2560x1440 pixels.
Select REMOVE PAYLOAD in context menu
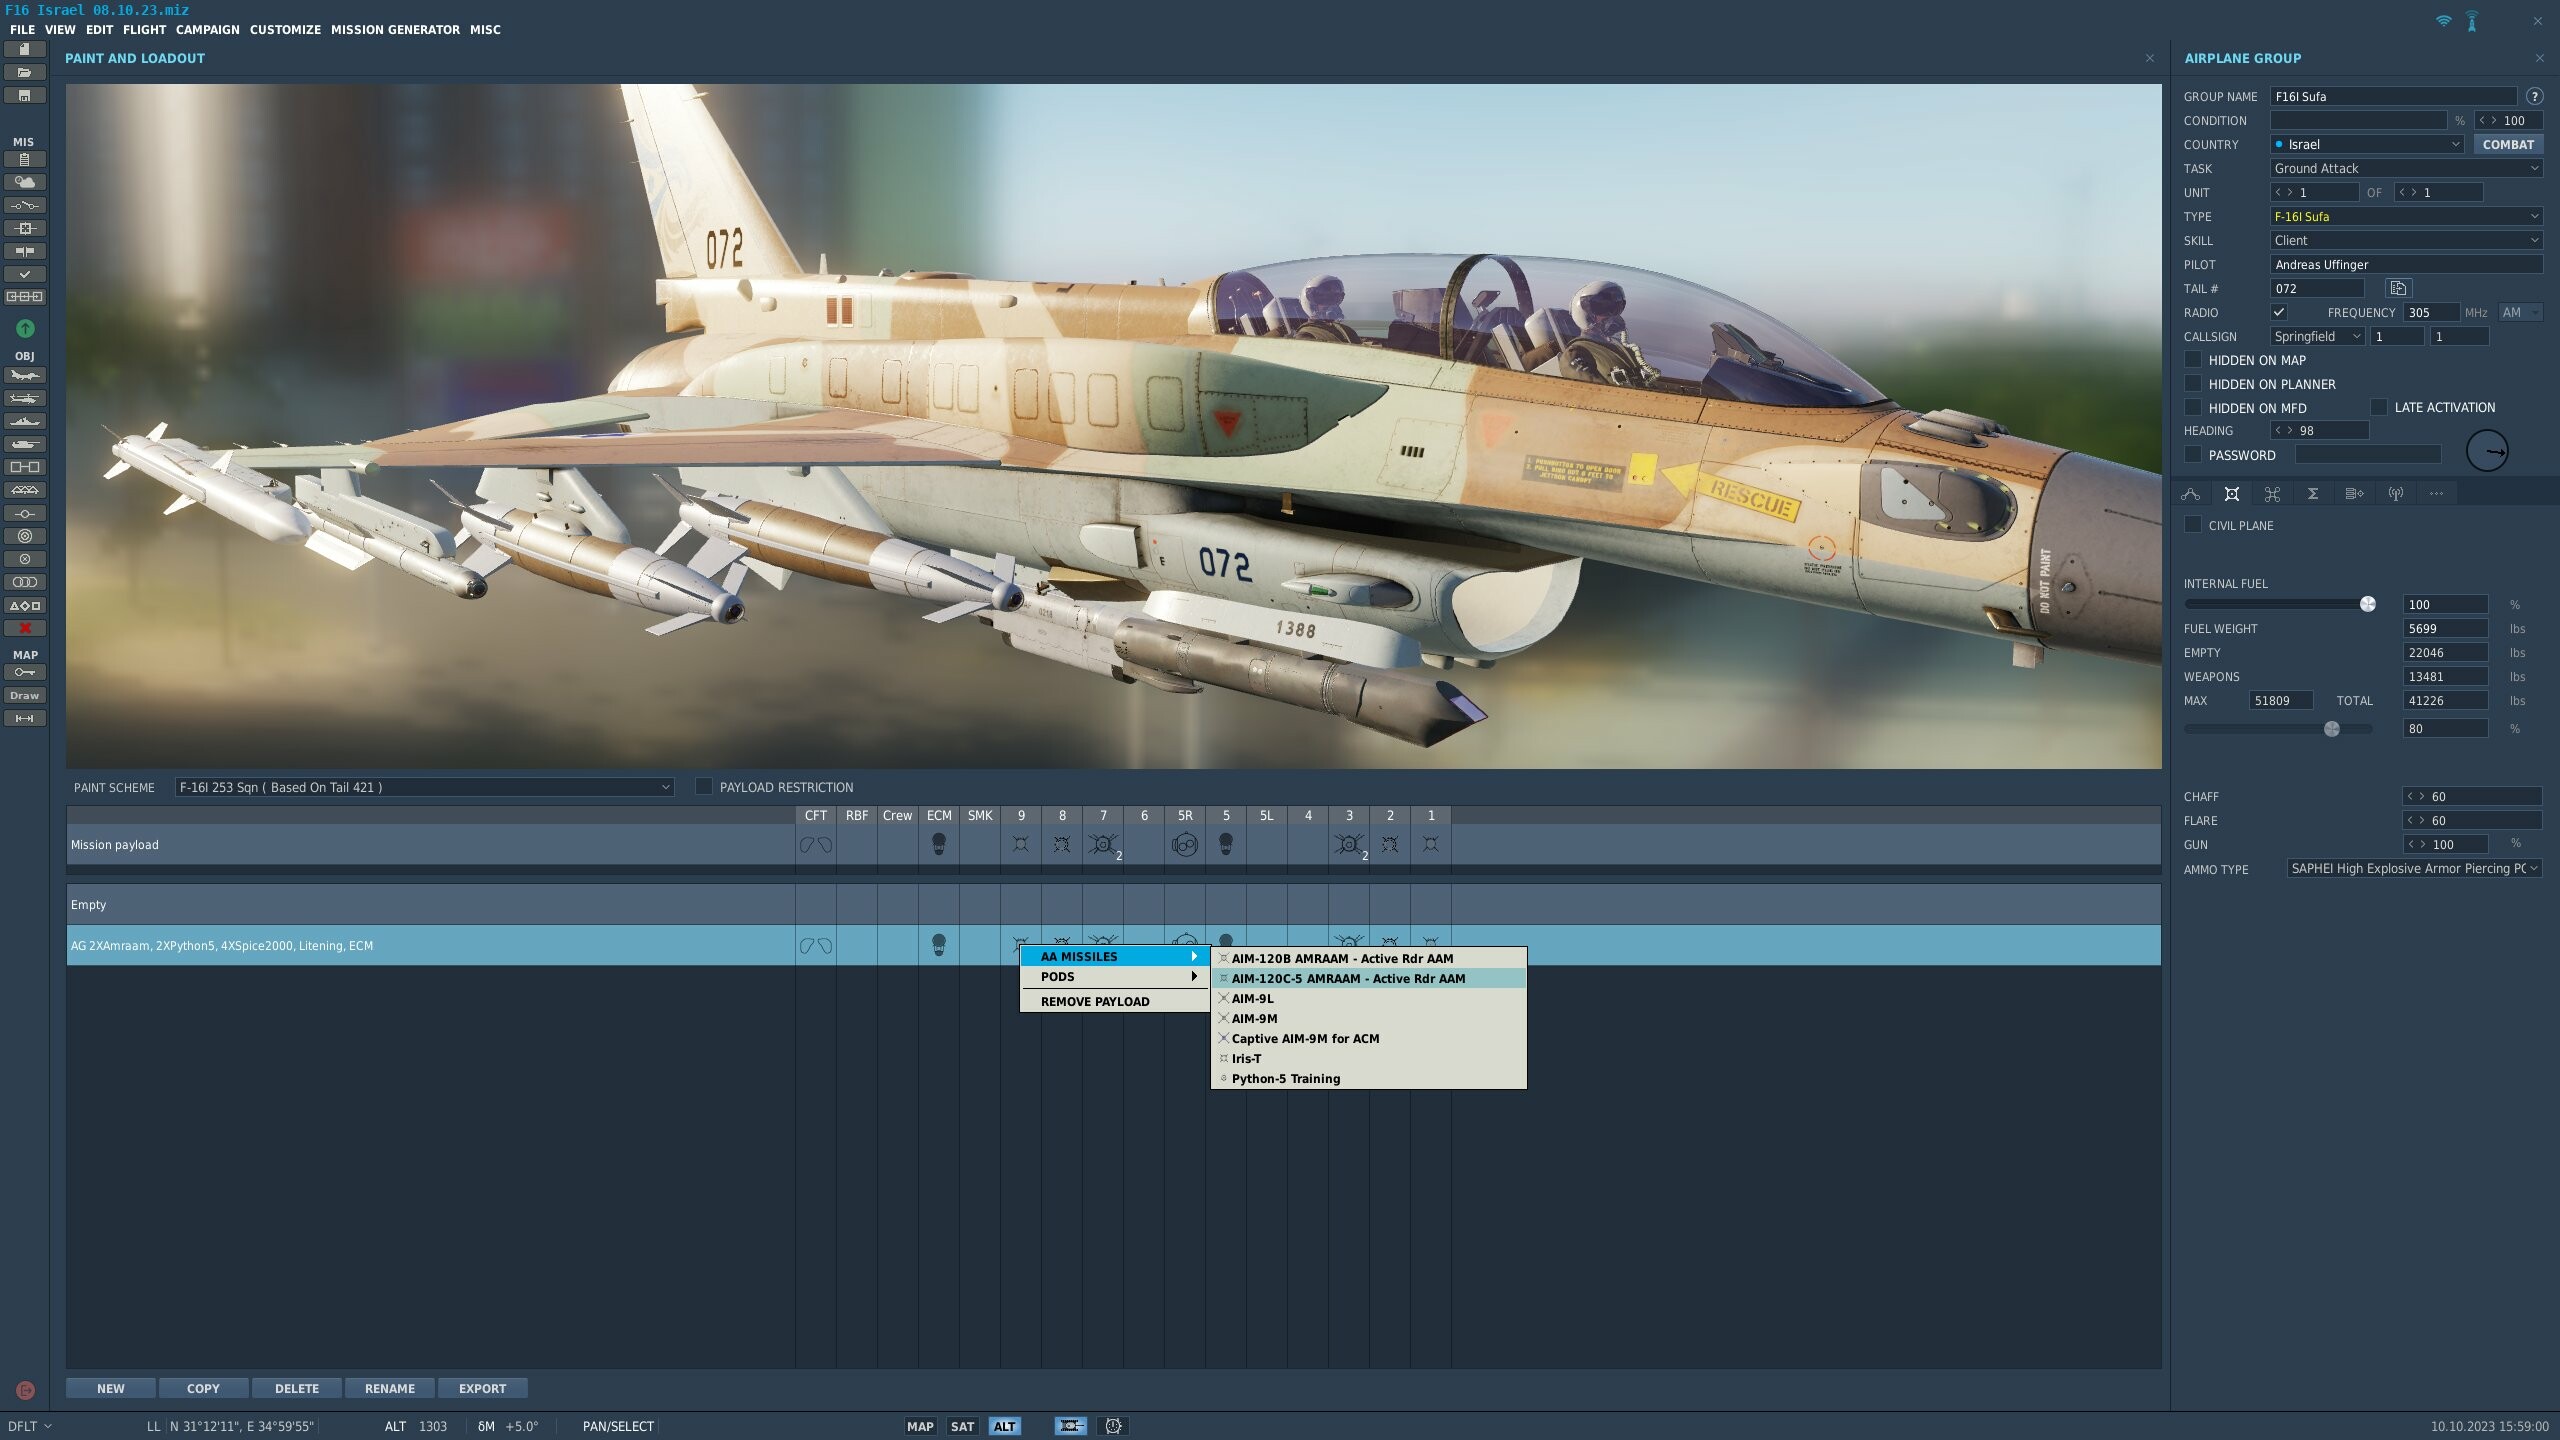tap(1095, 1001)
